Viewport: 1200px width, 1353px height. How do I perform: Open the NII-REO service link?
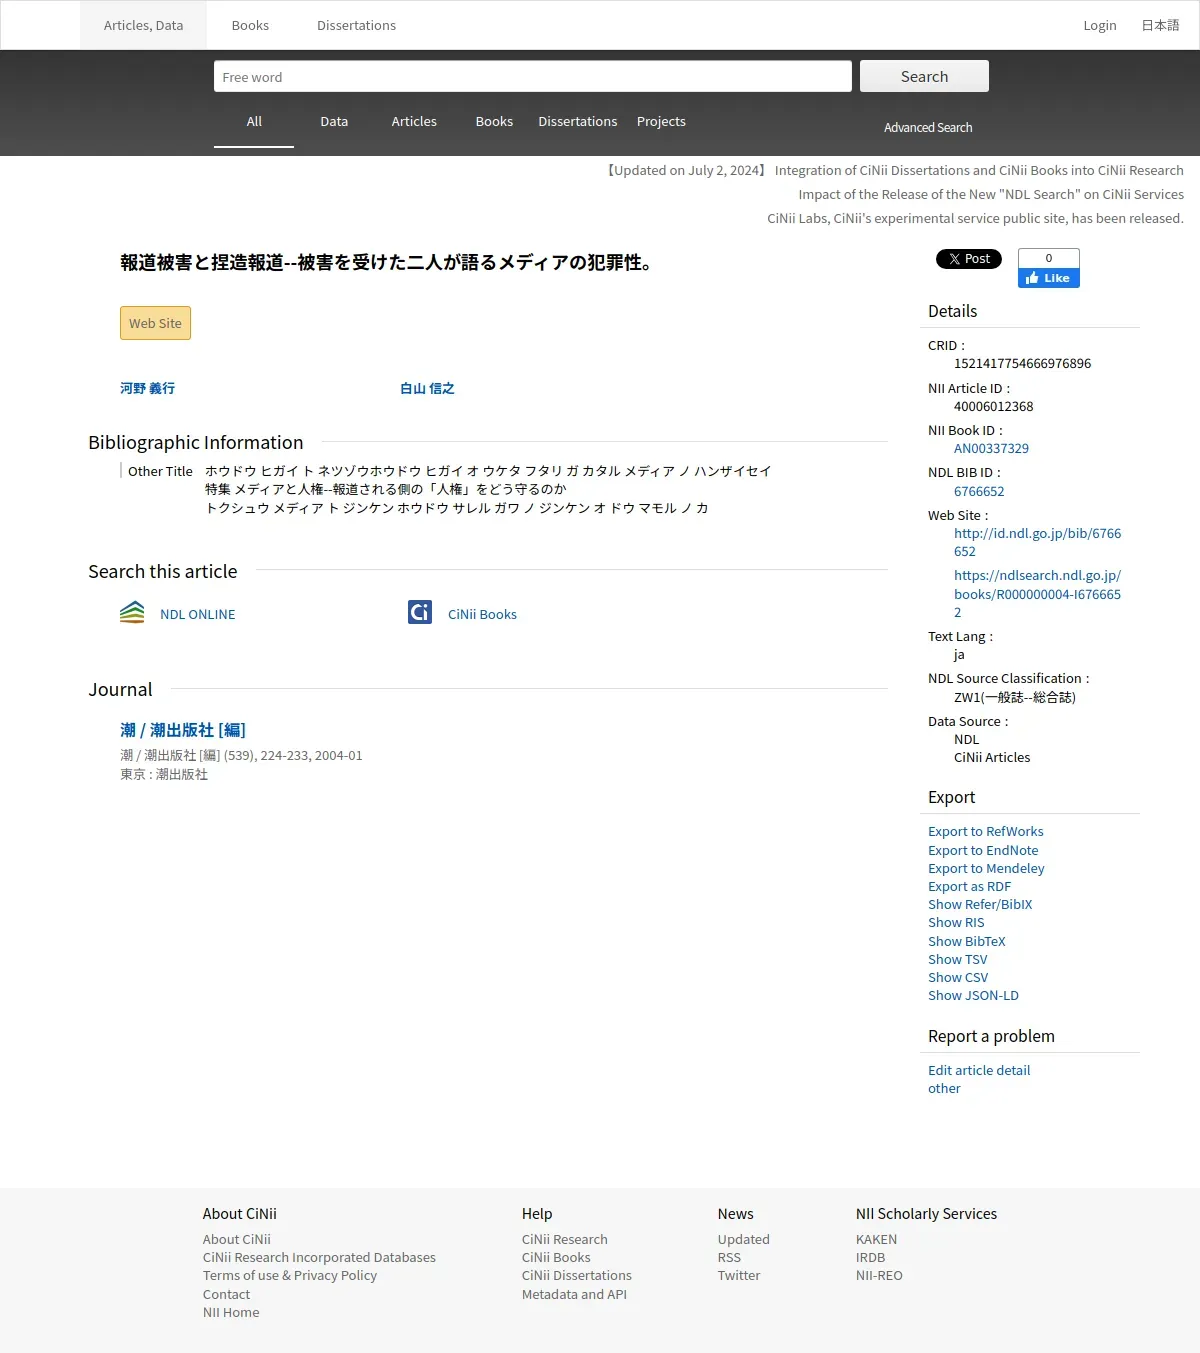coord(879,1275)
